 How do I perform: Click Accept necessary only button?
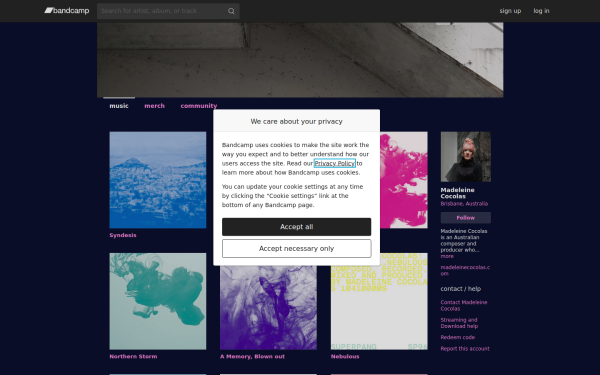pos(297,249)
